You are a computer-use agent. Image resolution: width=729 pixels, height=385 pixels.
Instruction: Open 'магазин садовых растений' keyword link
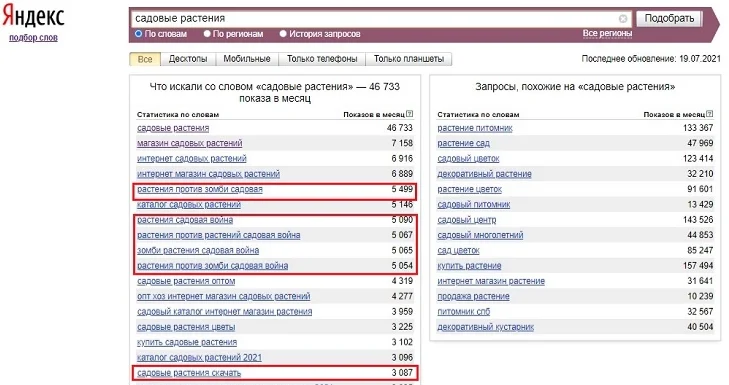[x=190, y=143]
